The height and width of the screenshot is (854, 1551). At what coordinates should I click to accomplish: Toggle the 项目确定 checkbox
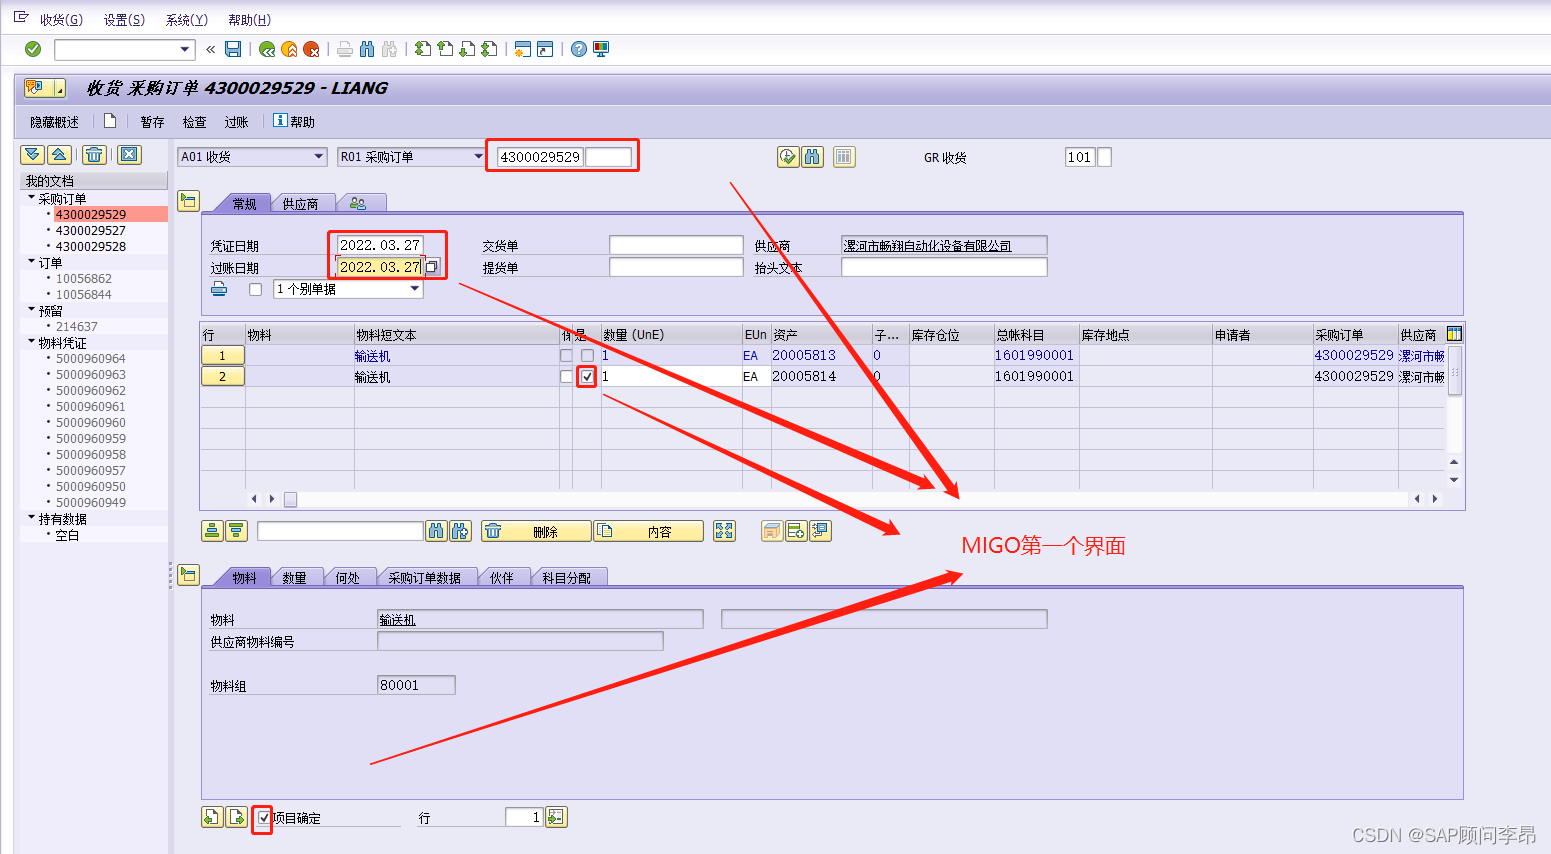coord(263,818)
